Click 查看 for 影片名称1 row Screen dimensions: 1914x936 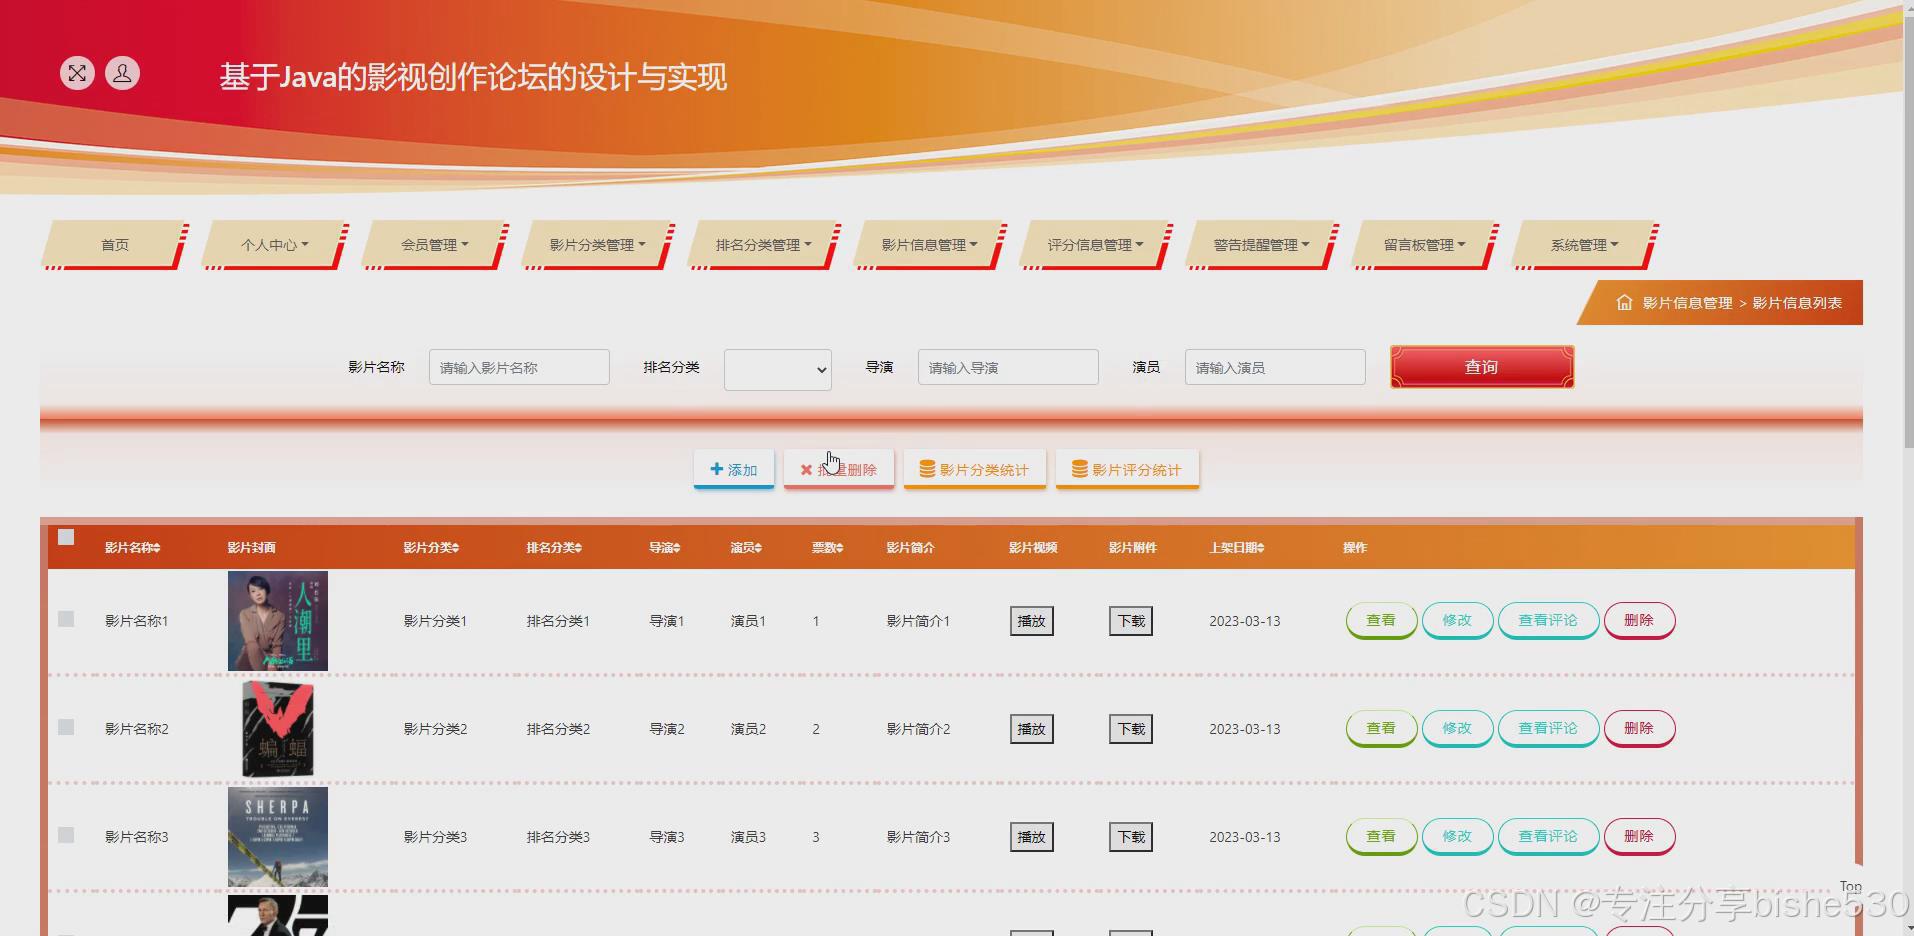pos(1381,620)
